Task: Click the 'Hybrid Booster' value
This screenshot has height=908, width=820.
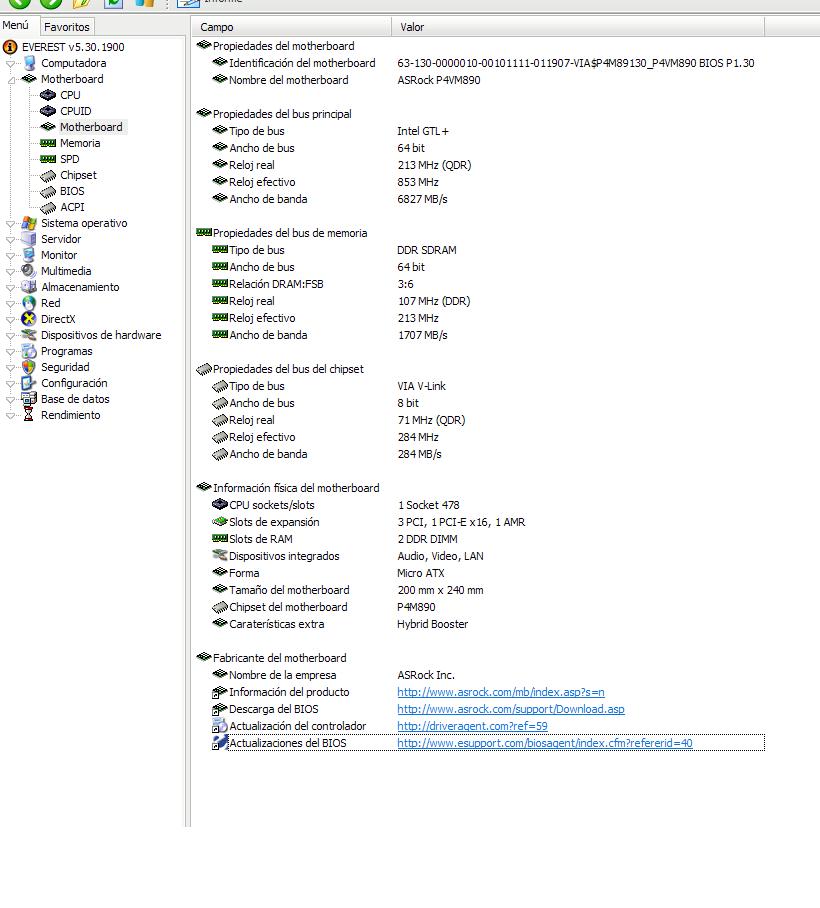Action: [x=433, y=624]
